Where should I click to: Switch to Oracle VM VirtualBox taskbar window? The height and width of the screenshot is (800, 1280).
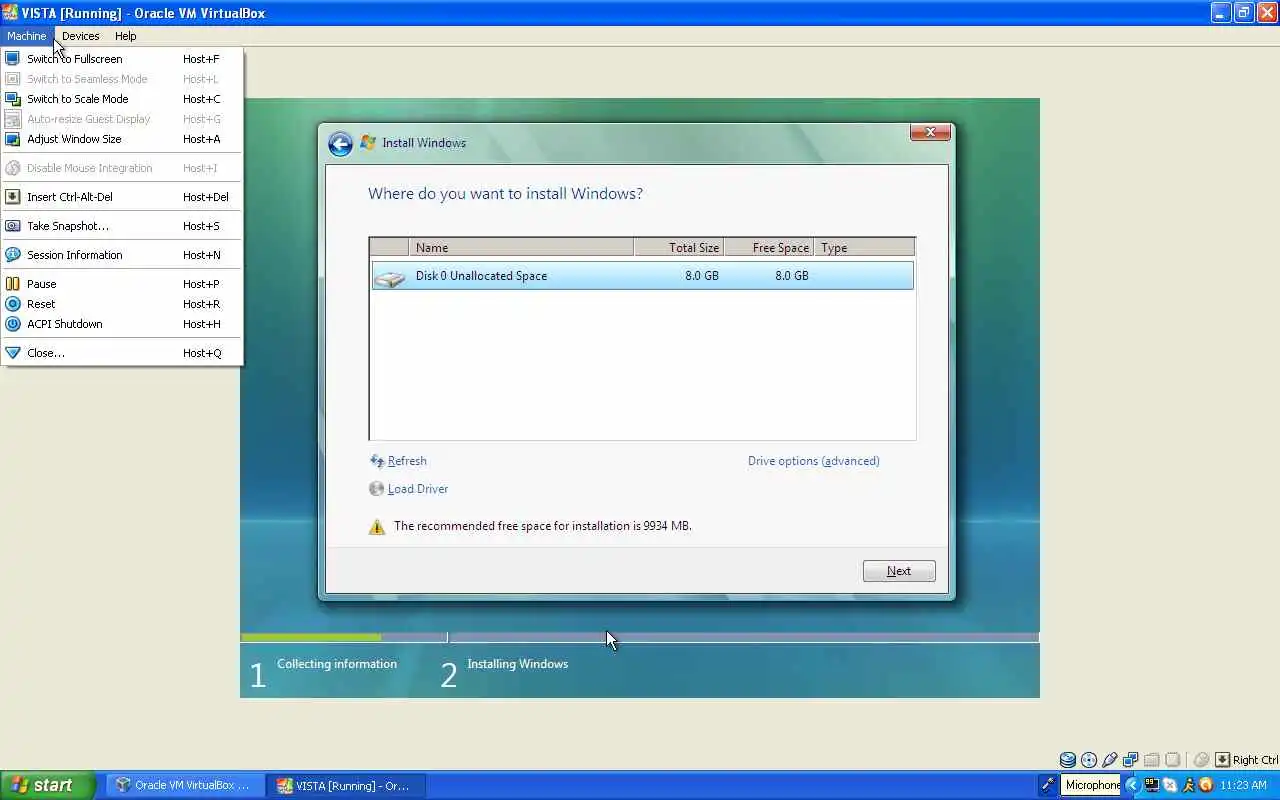click(184, 785)
